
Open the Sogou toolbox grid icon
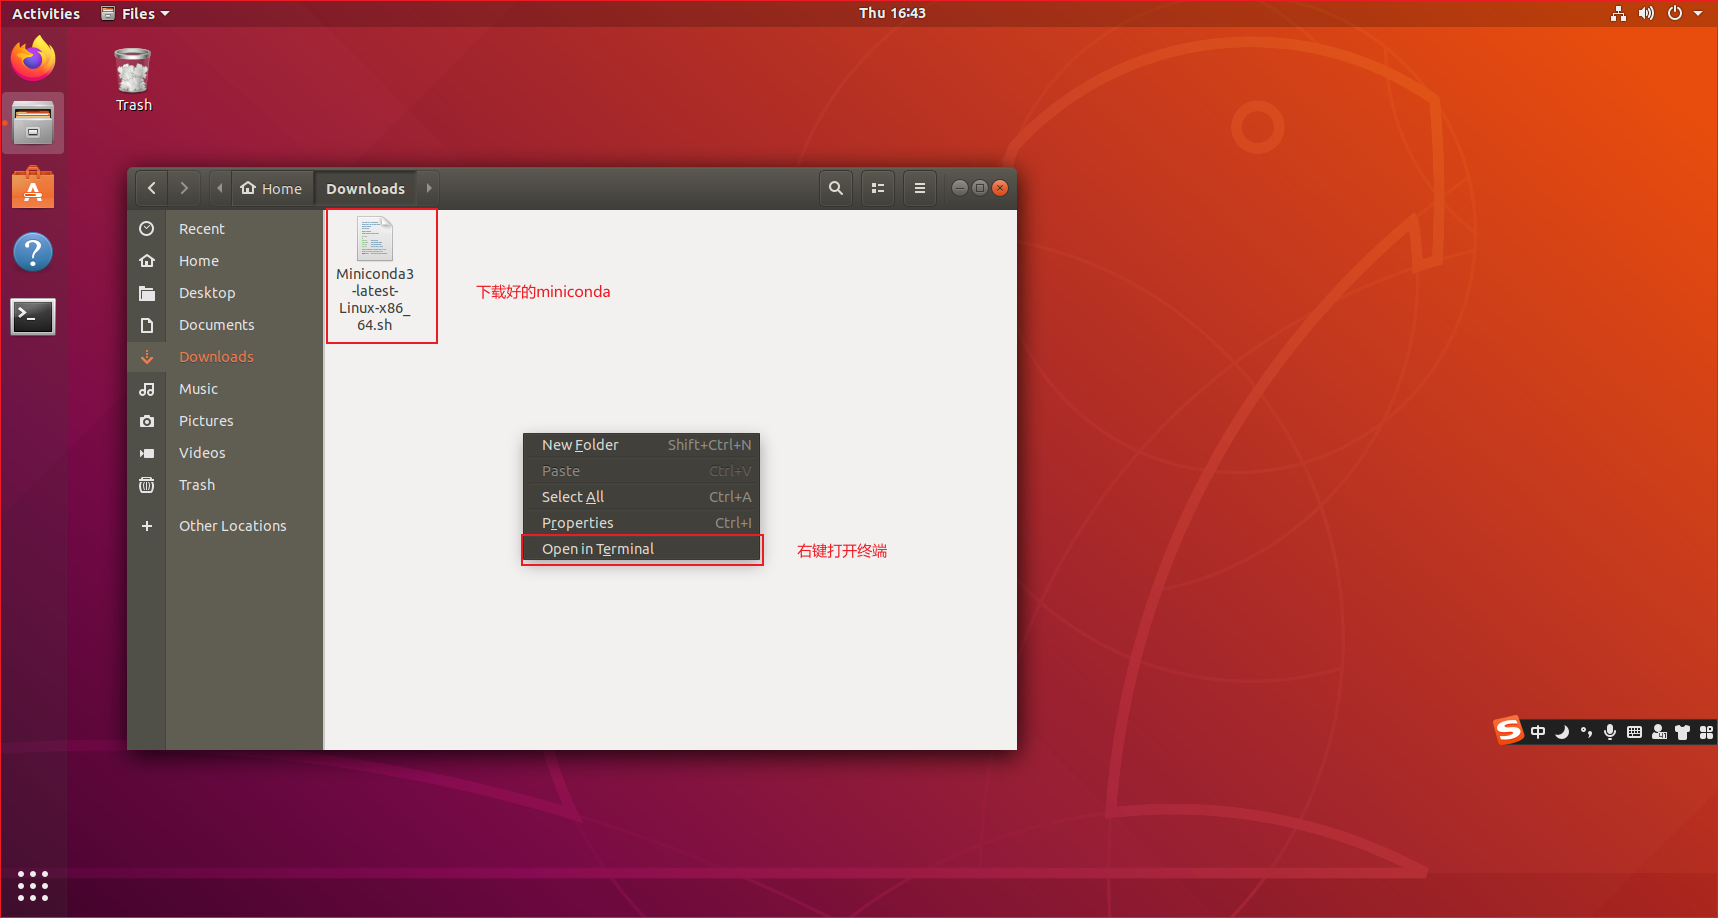point(1706,732)
